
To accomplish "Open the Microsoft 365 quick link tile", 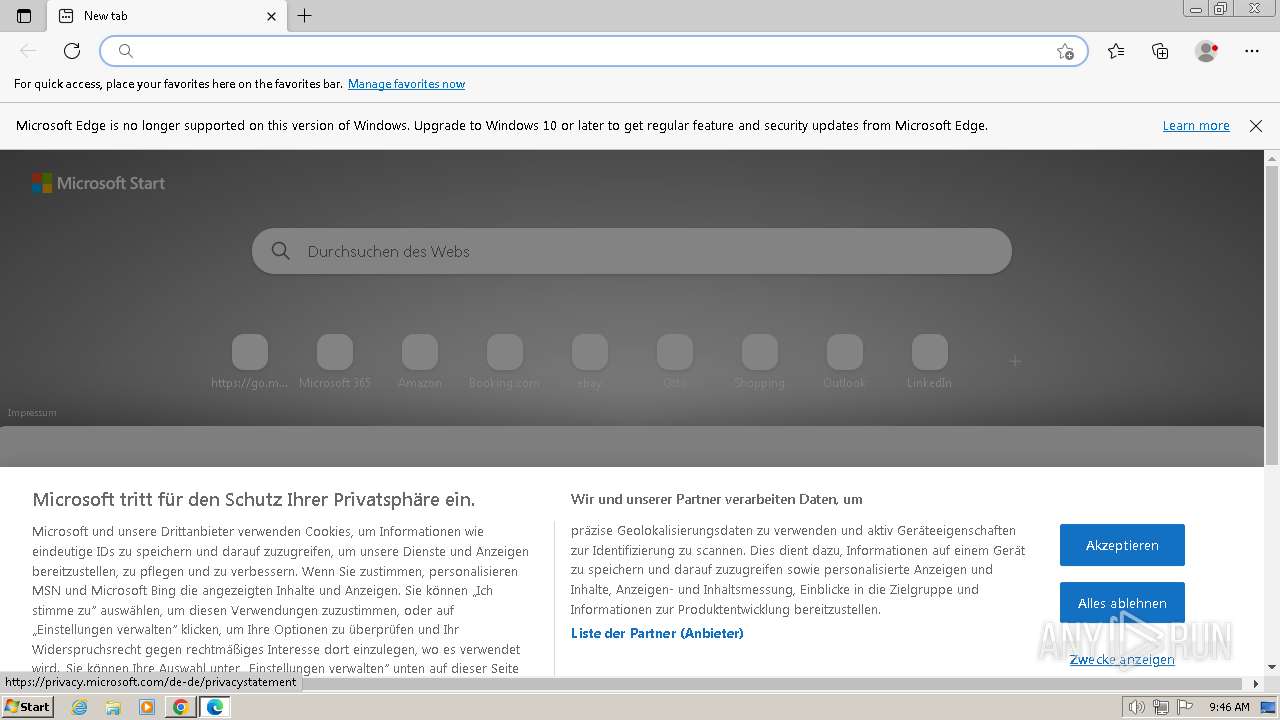I will [x=335, y=362].
